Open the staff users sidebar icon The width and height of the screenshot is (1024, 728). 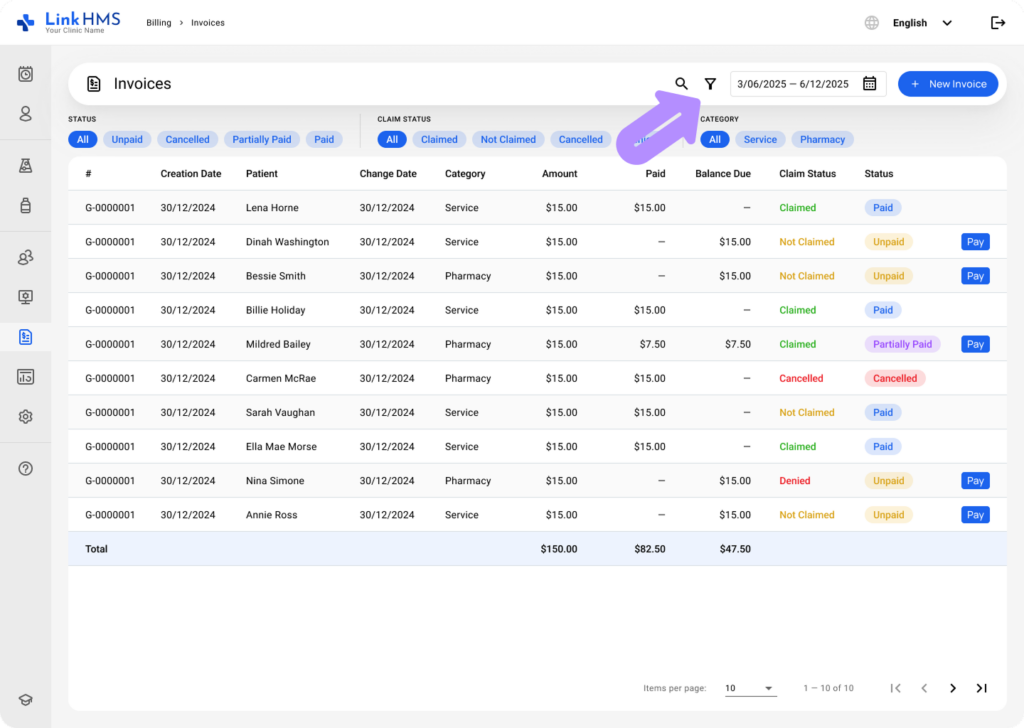[x=25, y=257]
